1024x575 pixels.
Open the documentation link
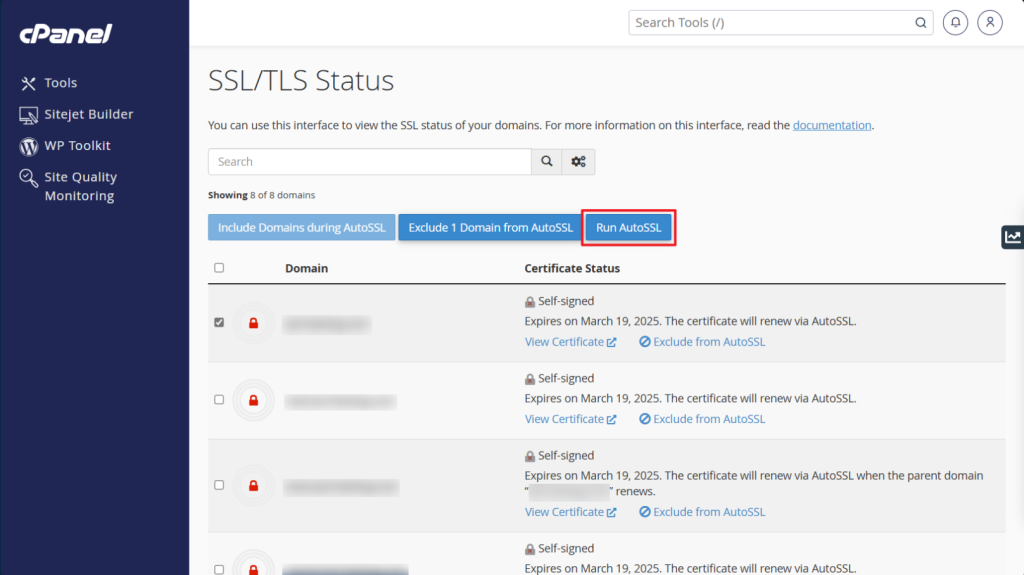(x=832, y=125)
